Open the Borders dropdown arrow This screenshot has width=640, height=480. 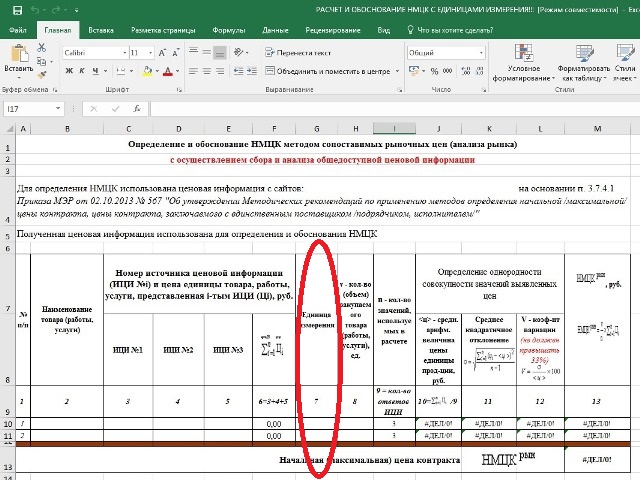point(131,71)
